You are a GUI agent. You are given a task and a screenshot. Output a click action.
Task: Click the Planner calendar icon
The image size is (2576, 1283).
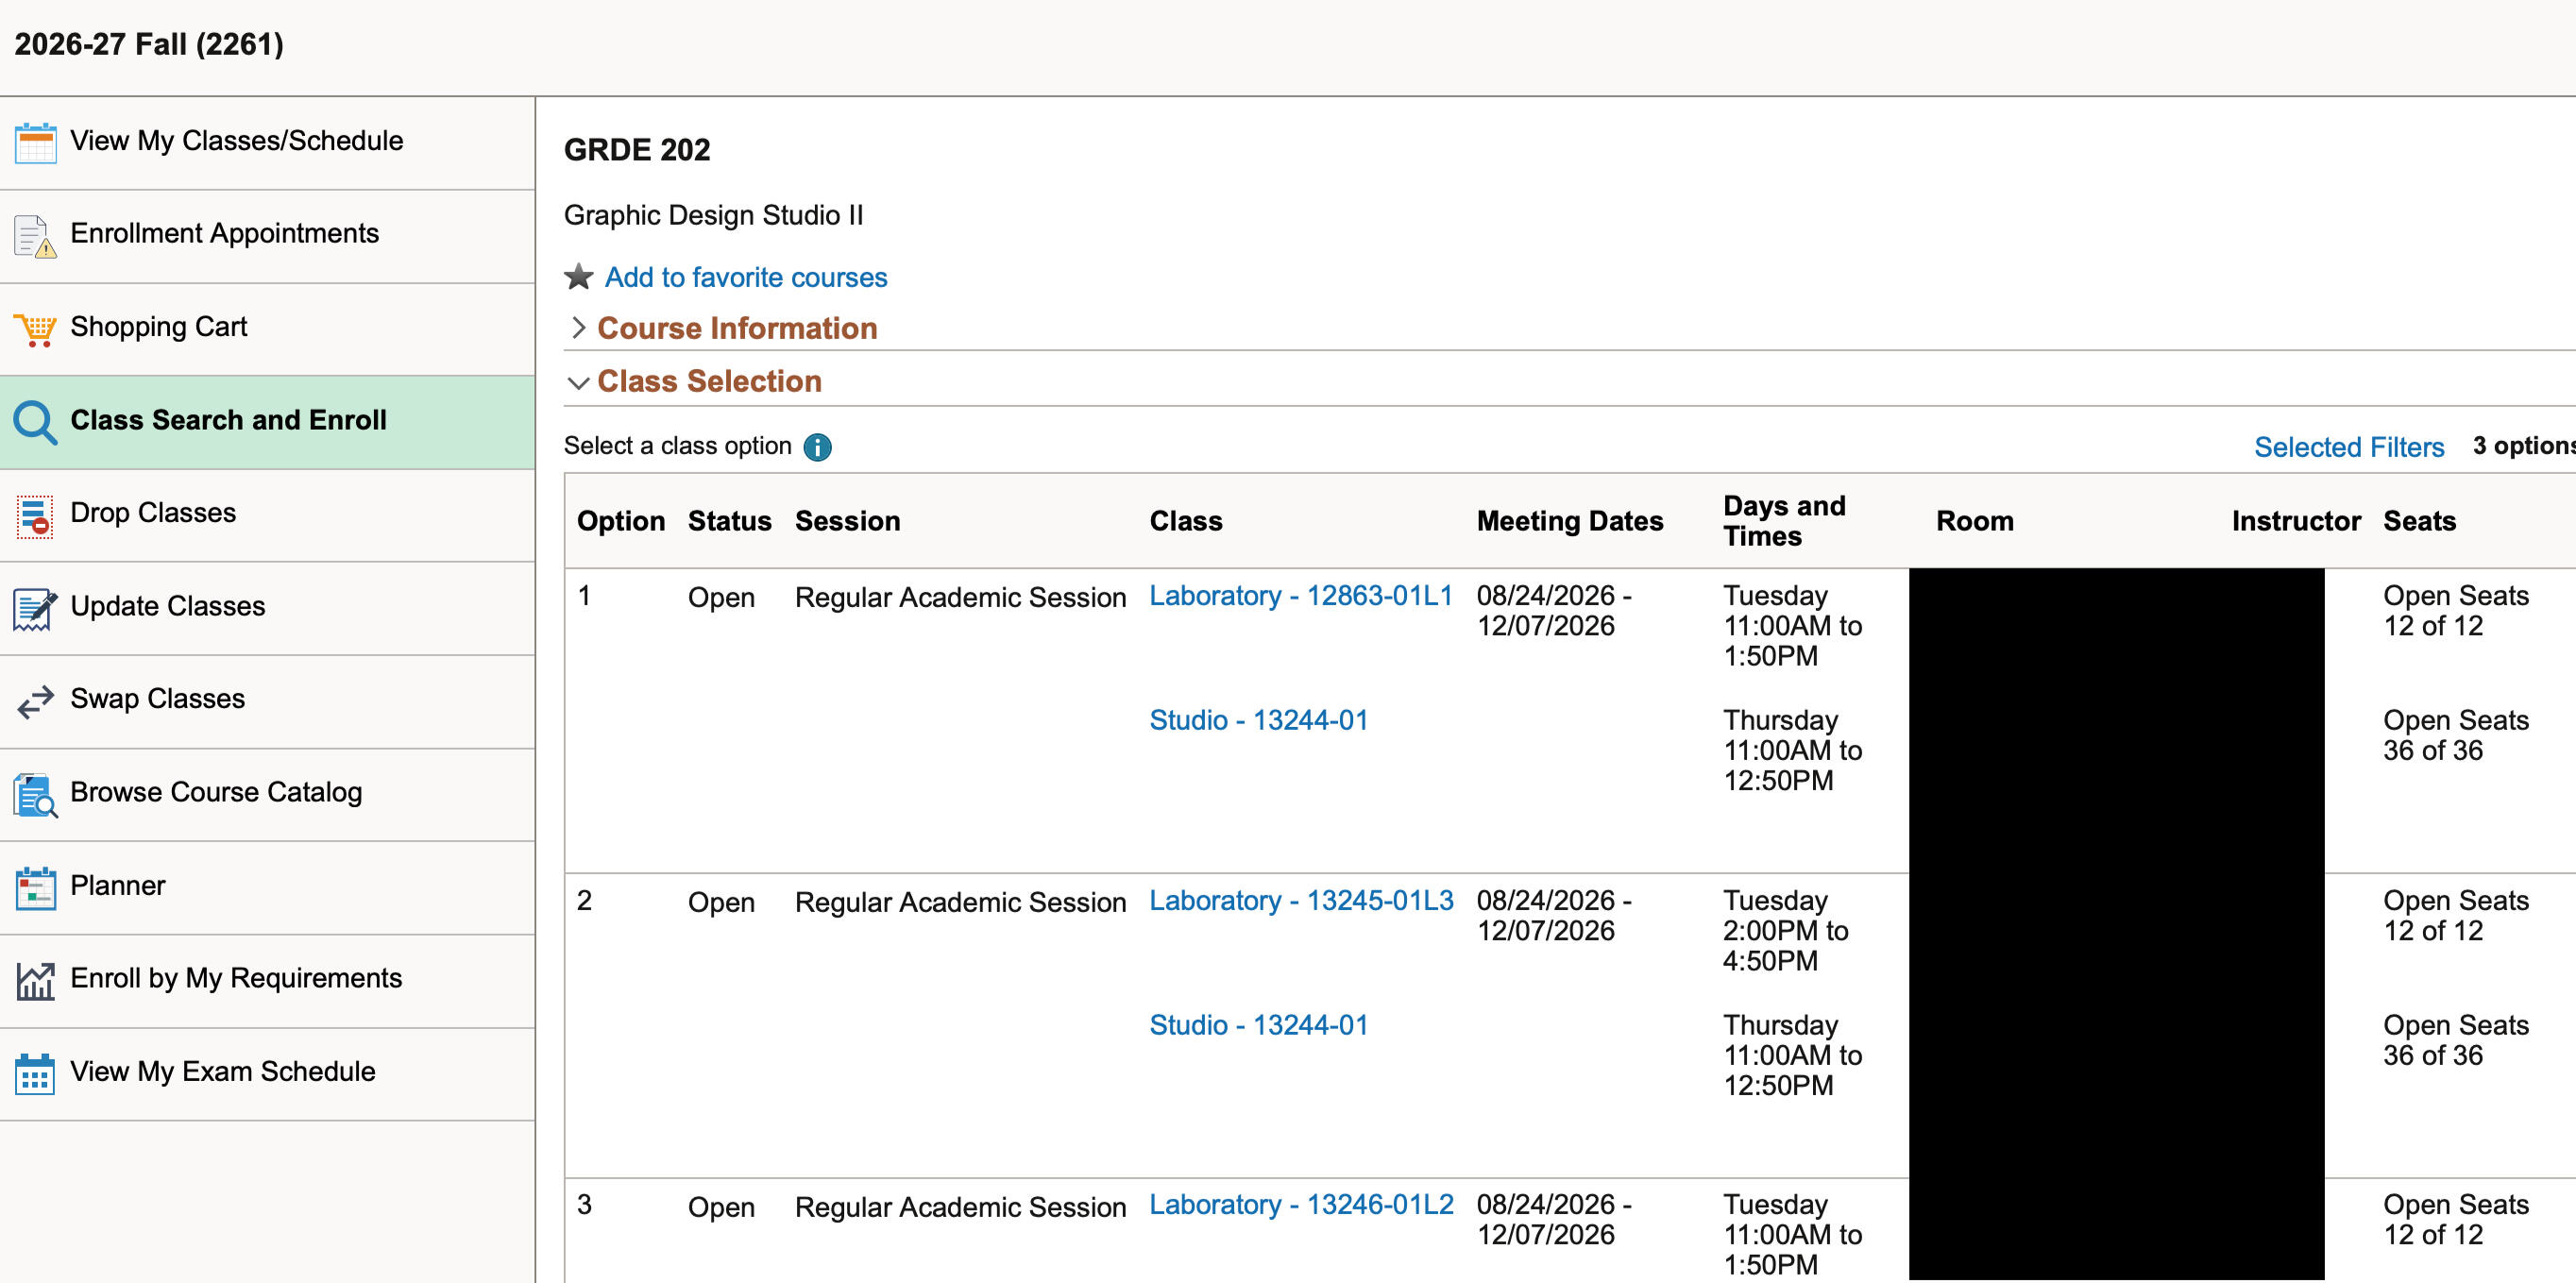tap(35, 887)
